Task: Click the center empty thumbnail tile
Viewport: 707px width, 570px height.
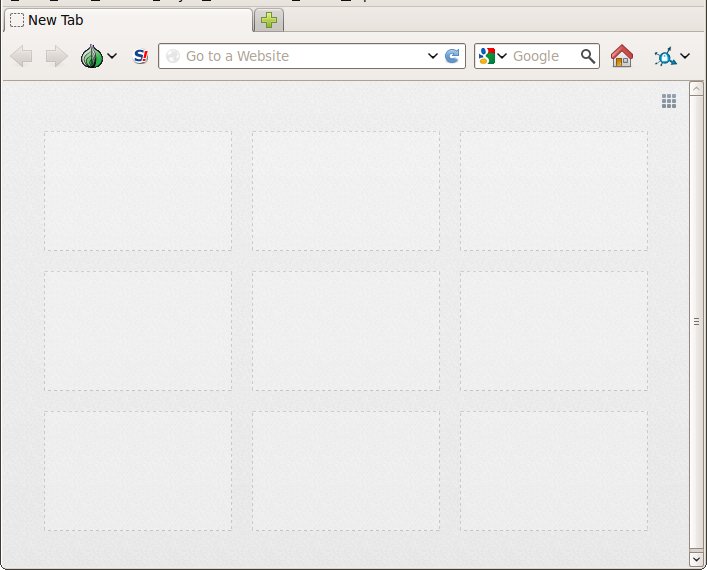Action: point(346,331)
